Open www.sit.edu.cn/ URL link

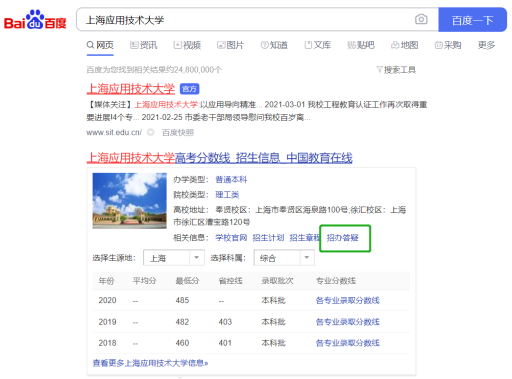pyautogui.click(x=114, y=133)
